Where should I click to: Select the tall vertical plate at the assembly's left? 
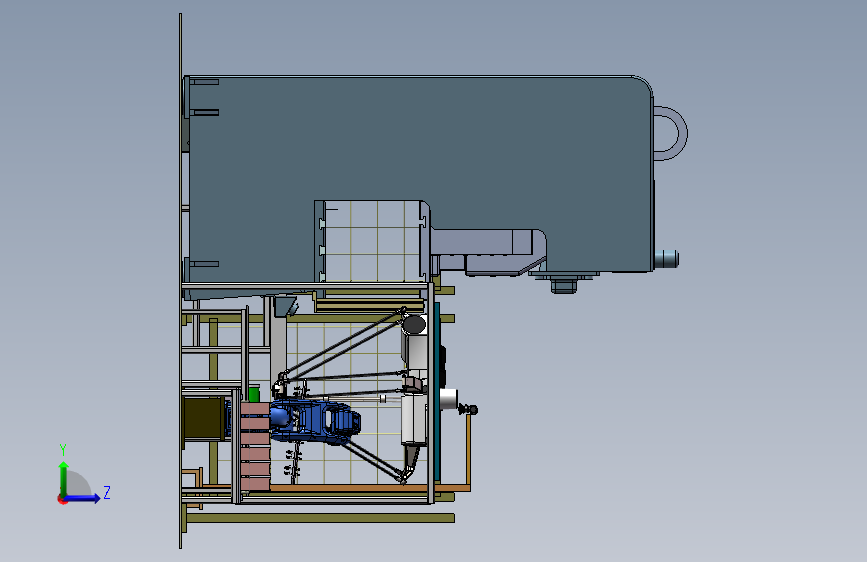pos(180,281)
